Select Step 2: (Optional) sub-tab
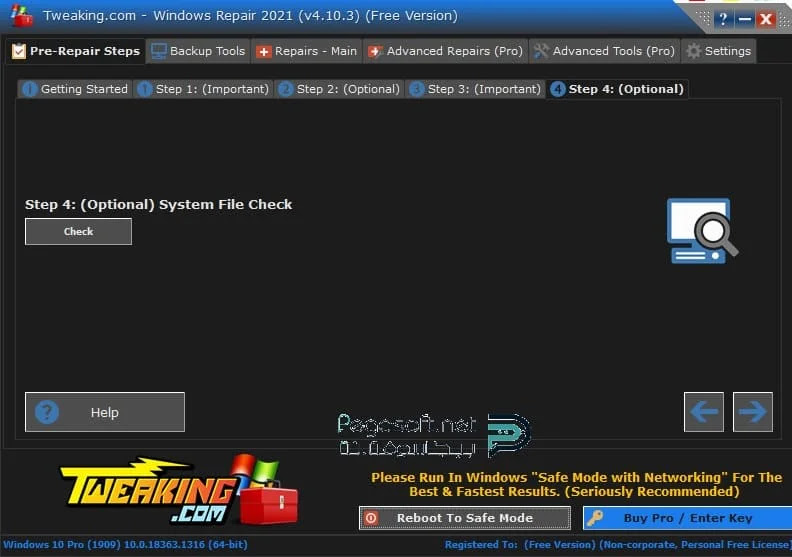 point(339,89)
